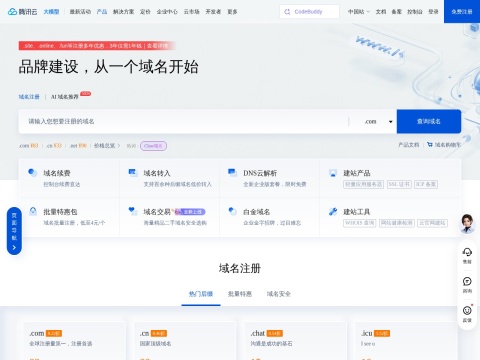Click the 域名交易 heart icon
Screen dimensions: 480x360
tap(133, 211)
